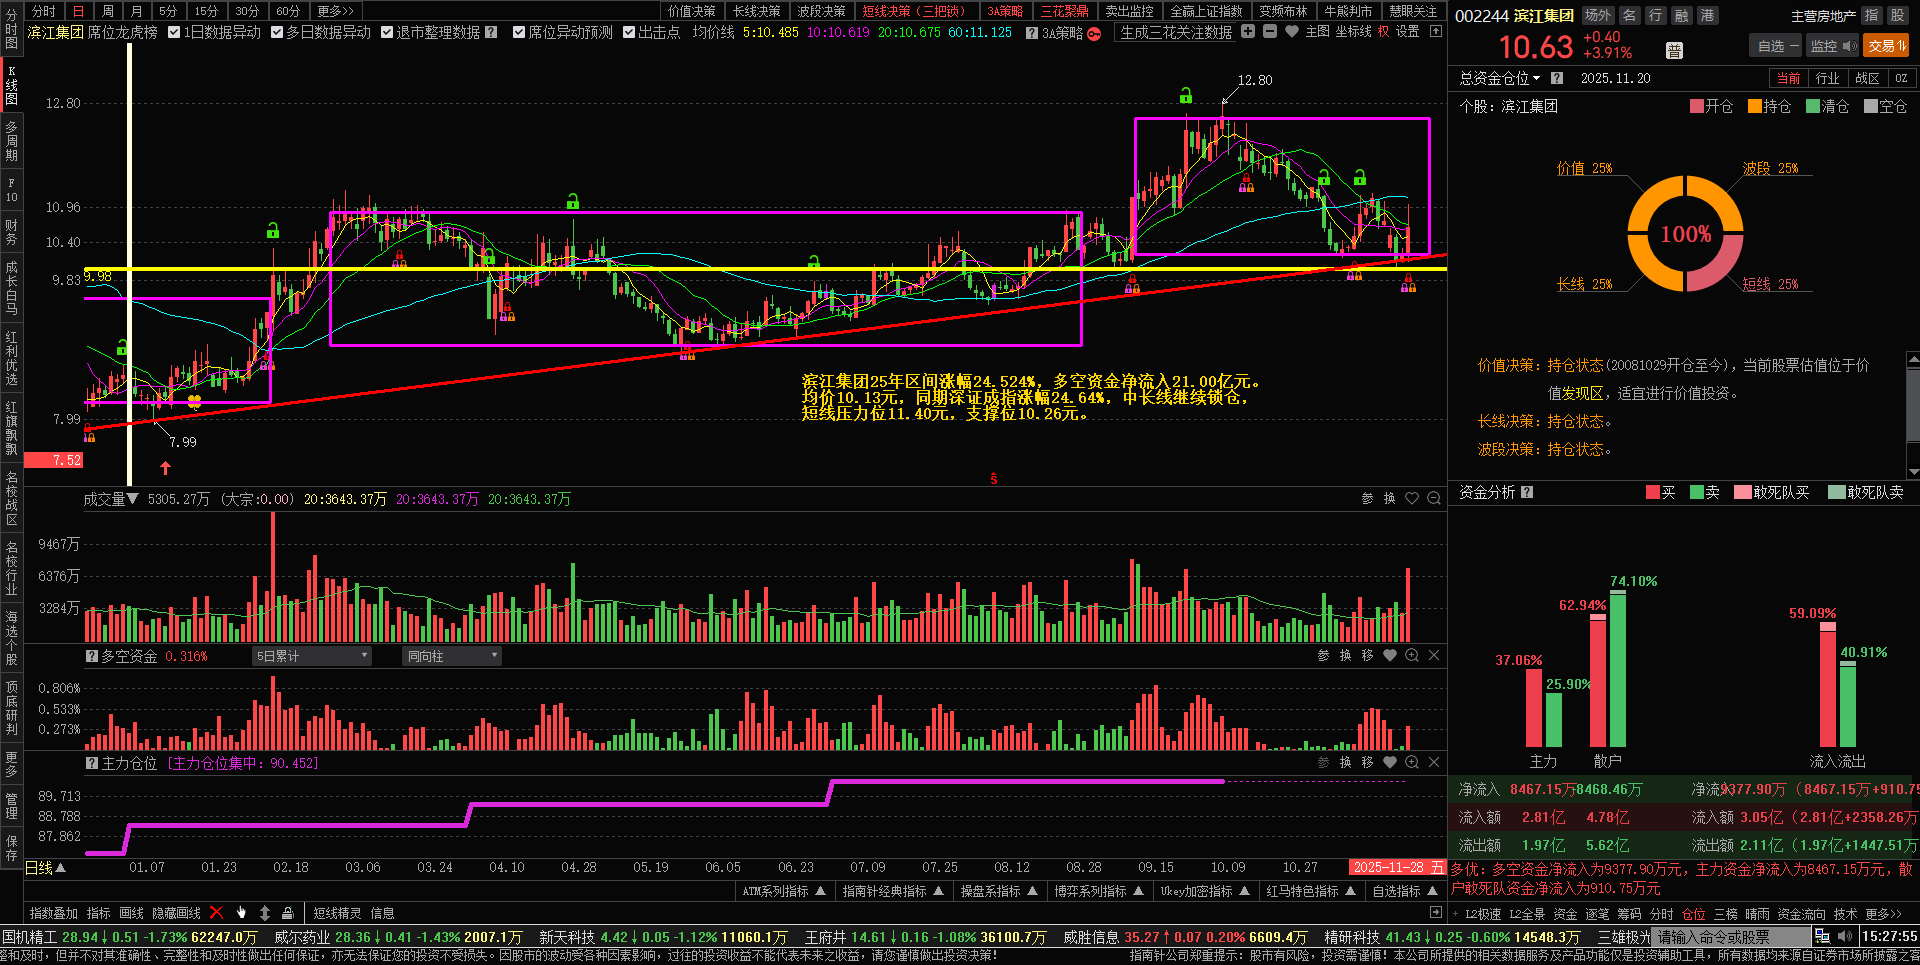Open the 三花聚鼎 tab
This screenshot has width=1920, height=965.
tap(1064, 11)
